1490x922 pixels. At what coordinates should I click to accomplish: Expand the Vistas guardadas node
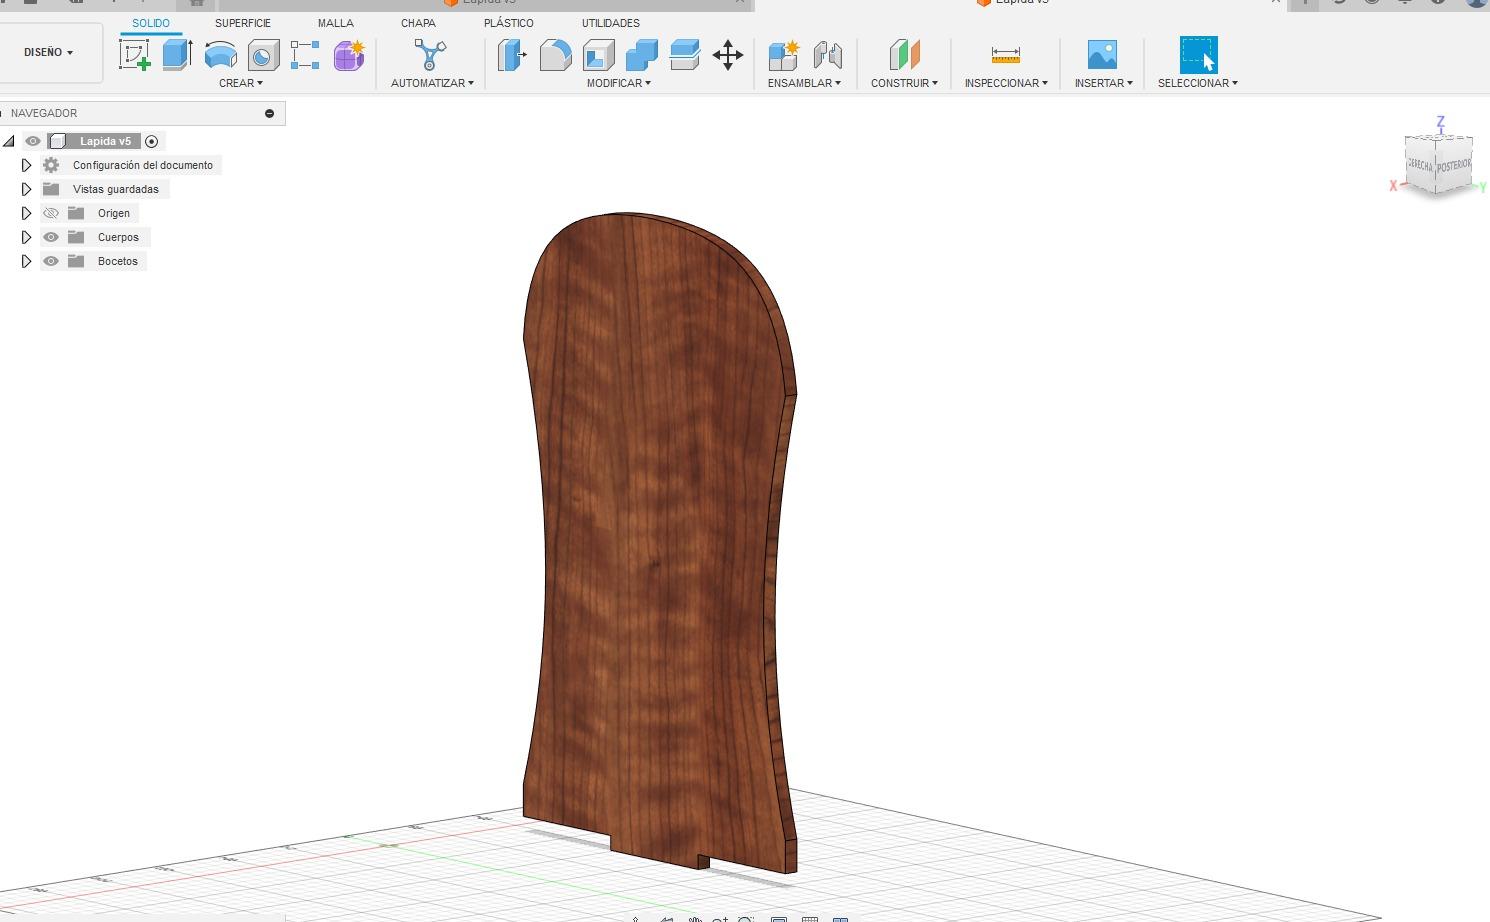pyautogui.click(x=27, y=189)
